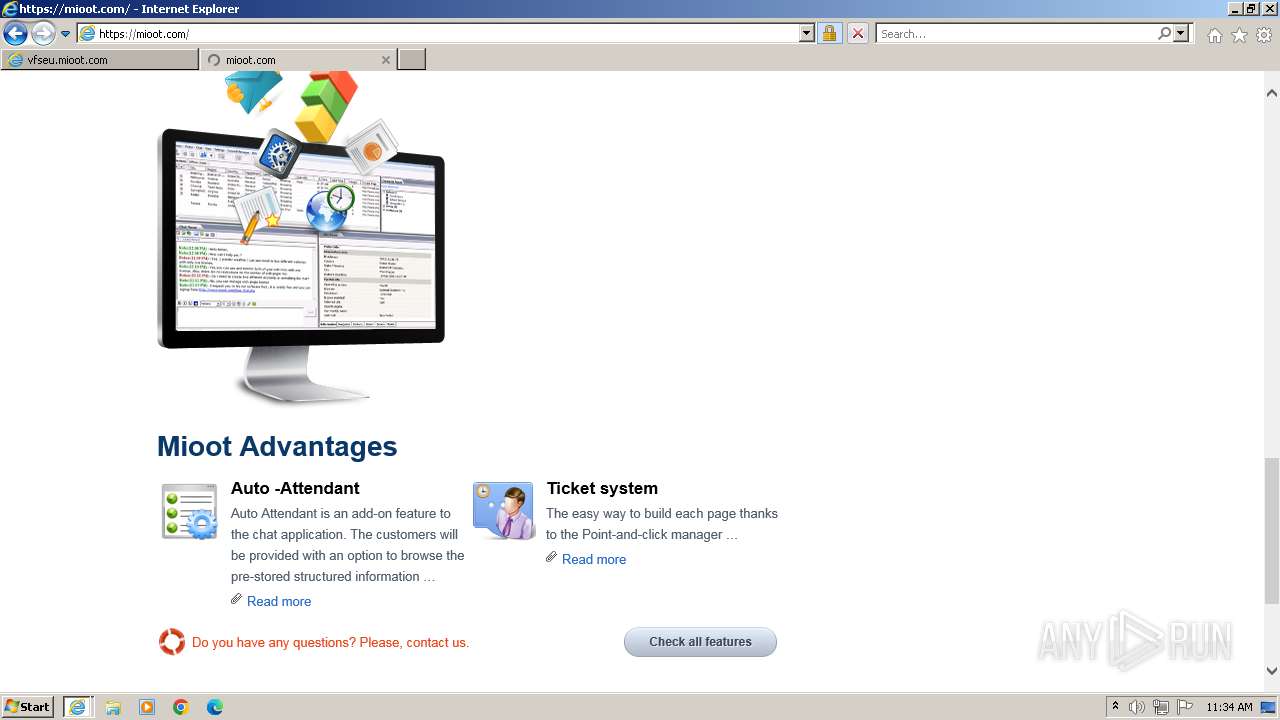The image size is (1280, 720).
Task: Click the Mioot Advantages heading
Action: [277, 446]
